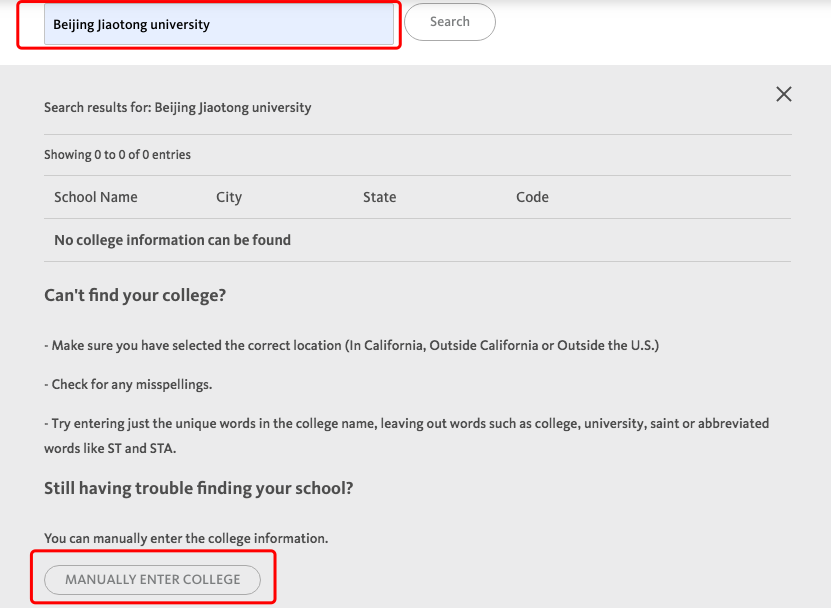Click the 'Check for any misspellings.' tip
Screen dimensions: 831x608
click(x=128, y=384)
